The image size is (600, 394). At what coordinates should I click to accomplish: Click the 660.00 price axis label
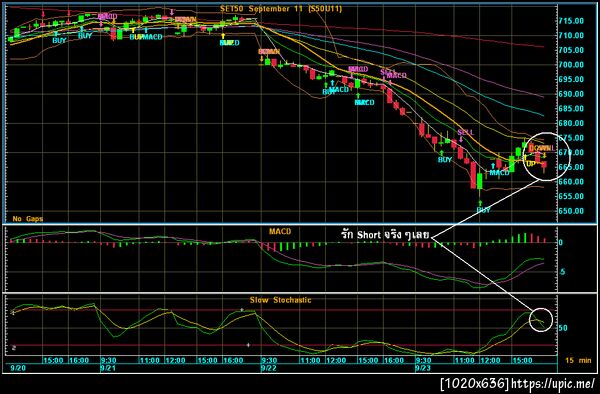tap(571, 182)
